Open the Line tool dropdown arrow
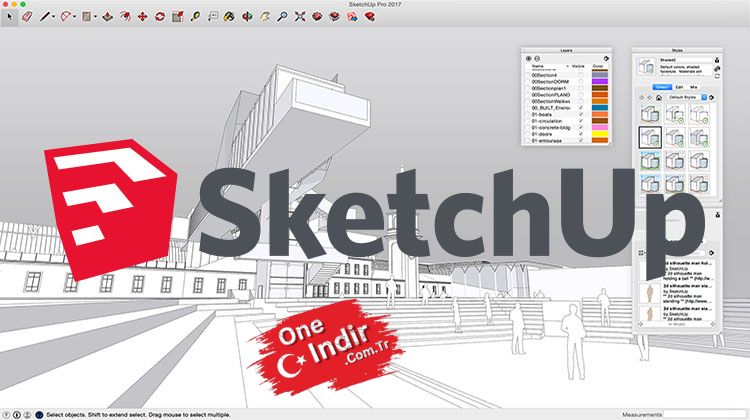Screen dimensions: 750x420 pyautogui.click(x=53, y=17)
